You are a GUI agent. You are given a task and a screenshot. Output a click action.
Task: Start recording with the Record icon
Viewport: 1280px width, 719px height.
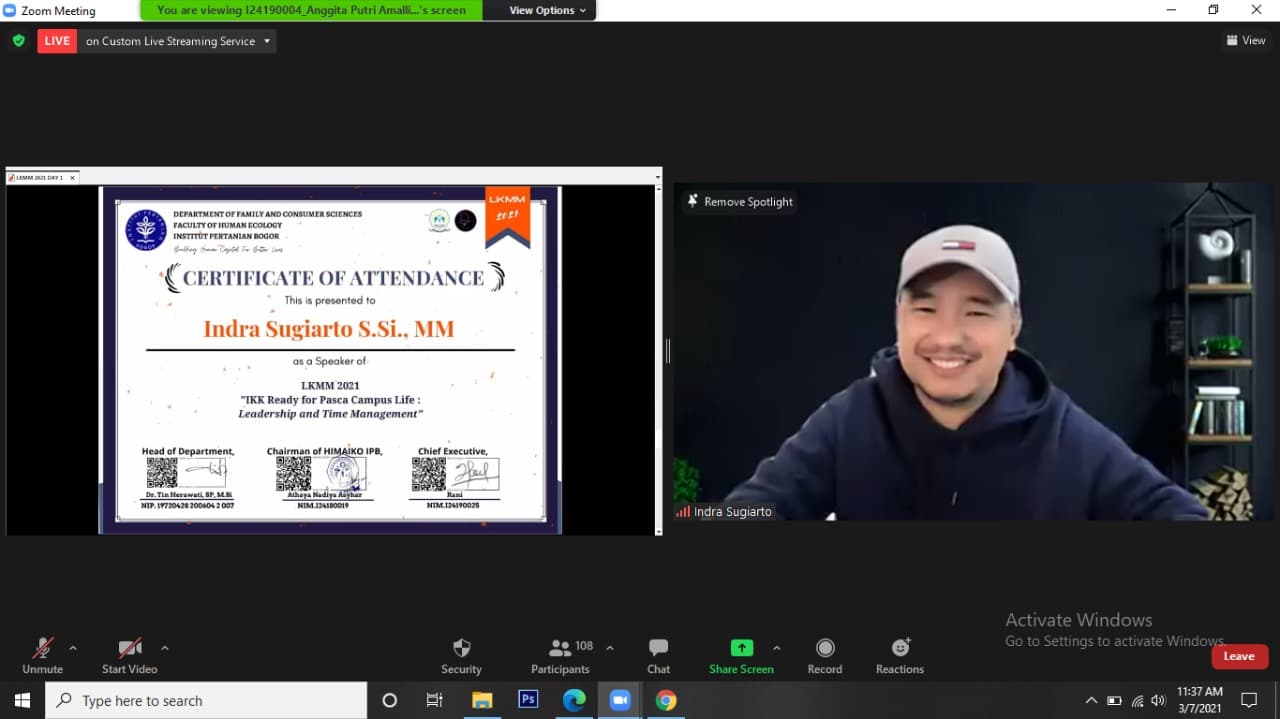tap(824, 648)
